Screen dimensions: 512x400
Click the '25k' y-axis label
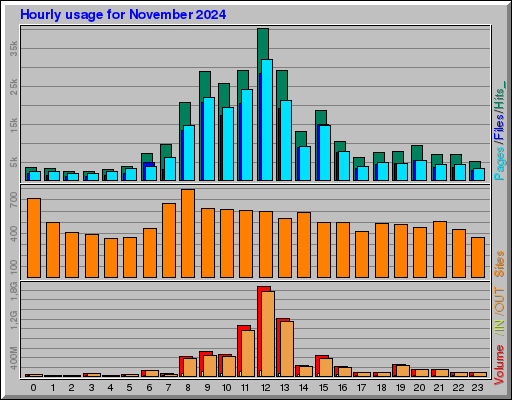13,87
